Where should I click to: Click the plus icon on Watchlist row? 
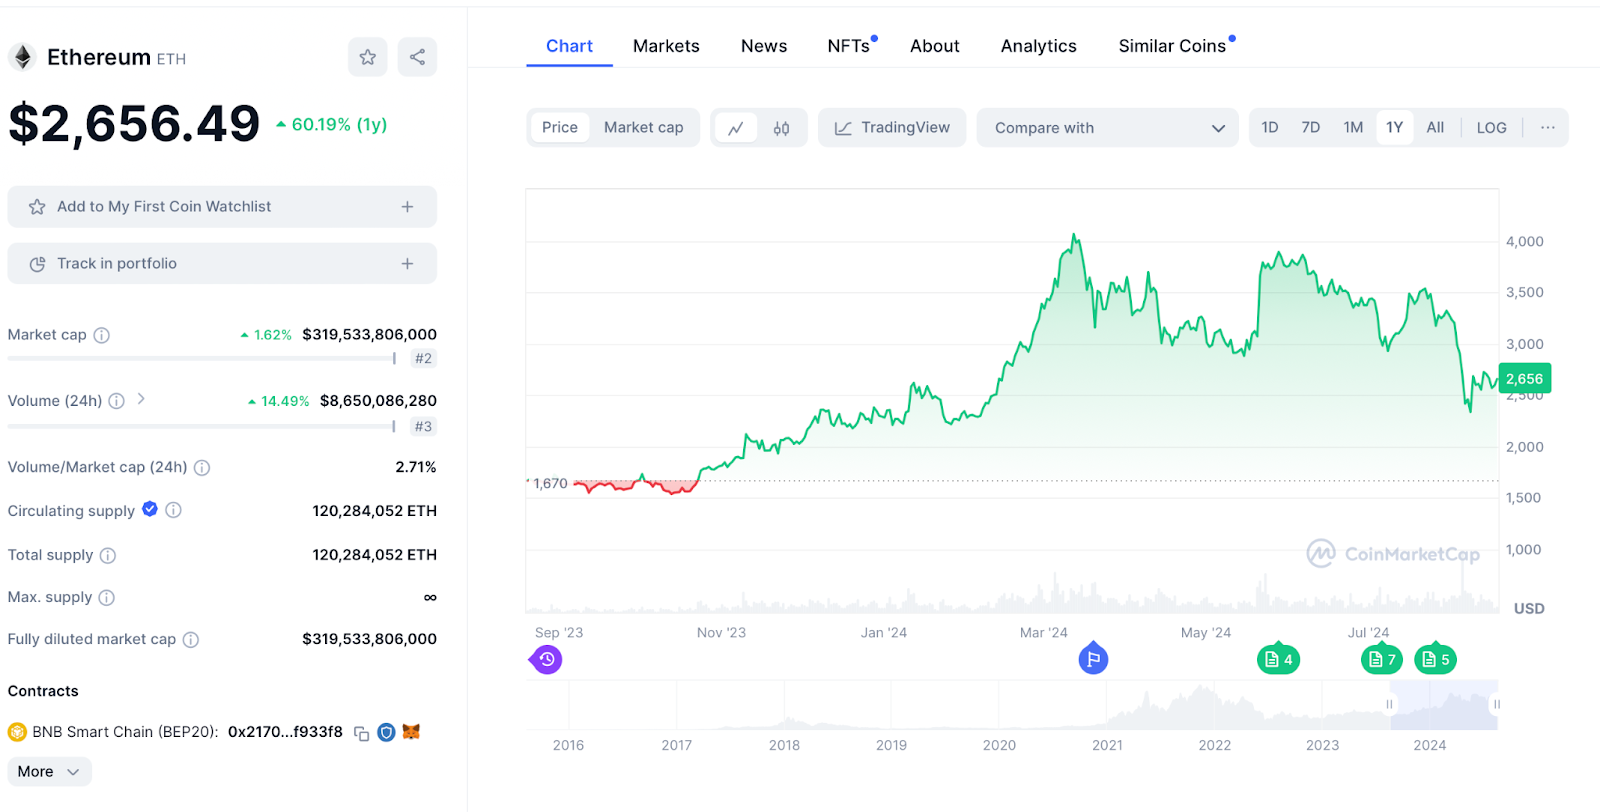pos(407,207)
